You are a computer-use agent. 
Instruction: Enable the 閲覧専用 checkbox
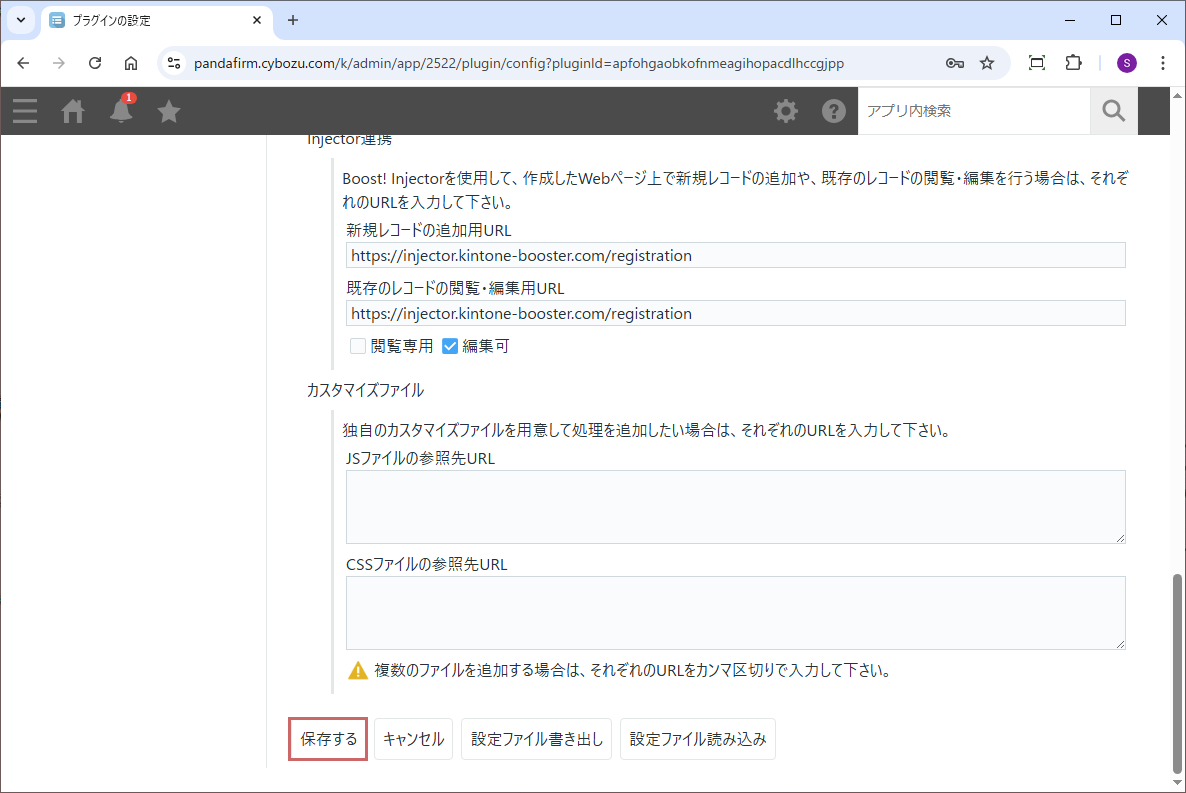358,346
